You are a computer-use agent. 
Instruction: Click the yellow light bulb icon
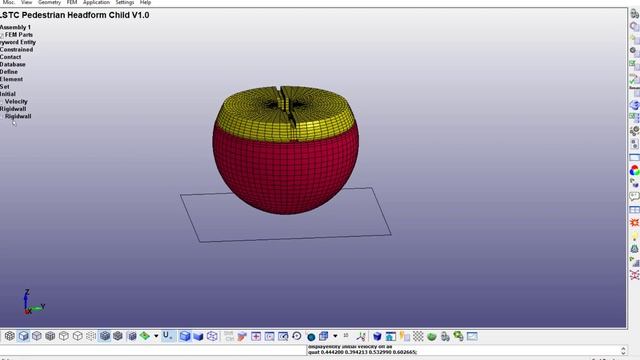pos(635,236)
